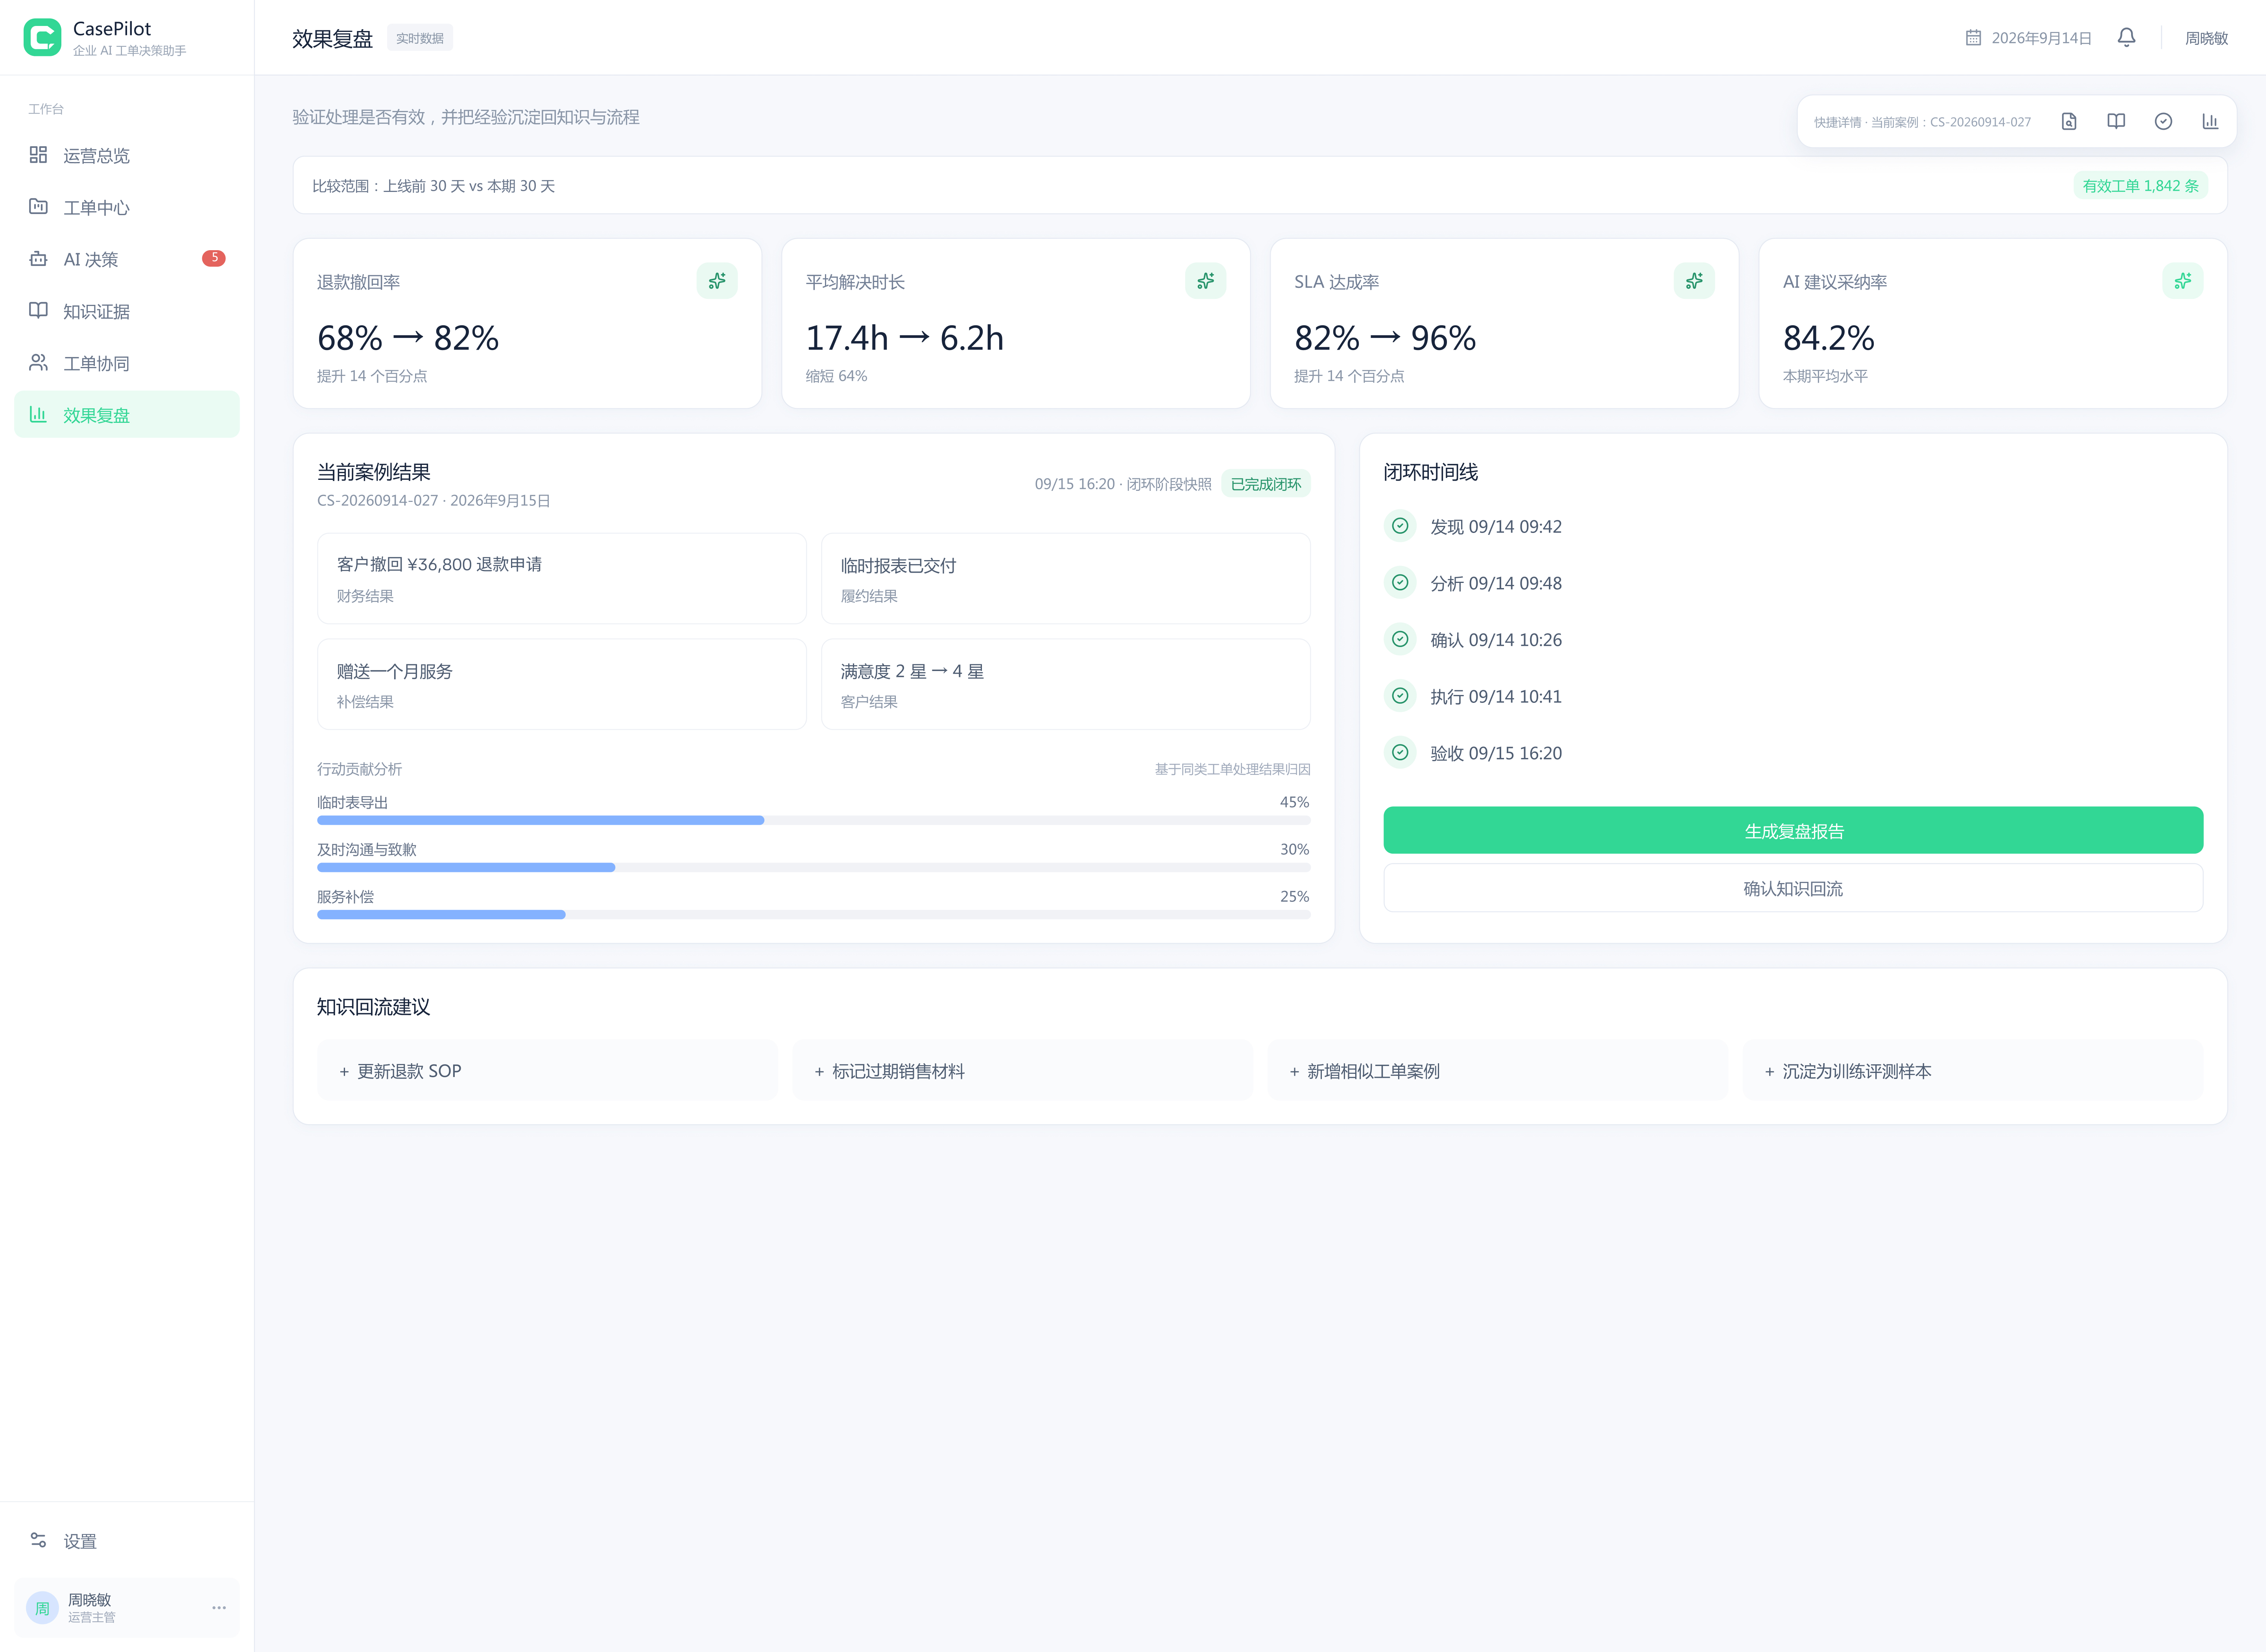The image size is (2266, 1652).
Task: Select 效果复盘 in the sidebar
Action: coord(127,415)
